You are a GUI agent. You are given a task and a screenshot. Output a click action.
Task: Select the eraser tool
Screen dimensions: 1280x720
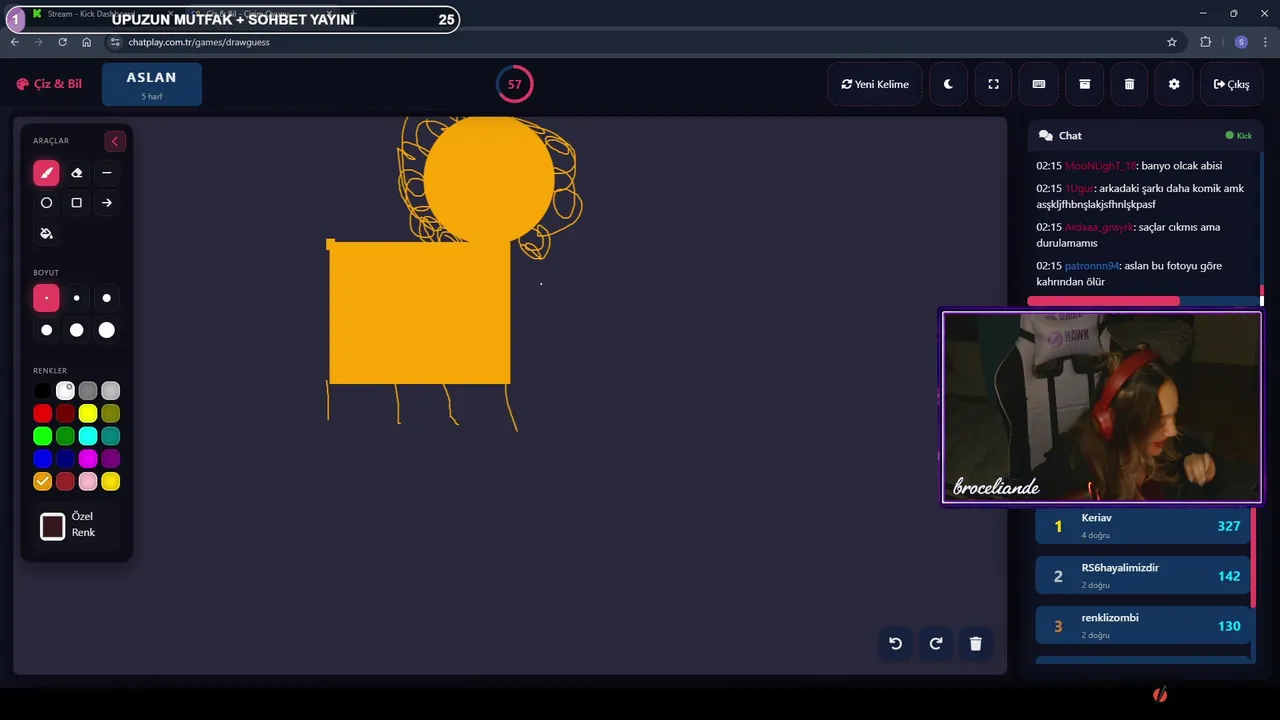coord(77,173)
